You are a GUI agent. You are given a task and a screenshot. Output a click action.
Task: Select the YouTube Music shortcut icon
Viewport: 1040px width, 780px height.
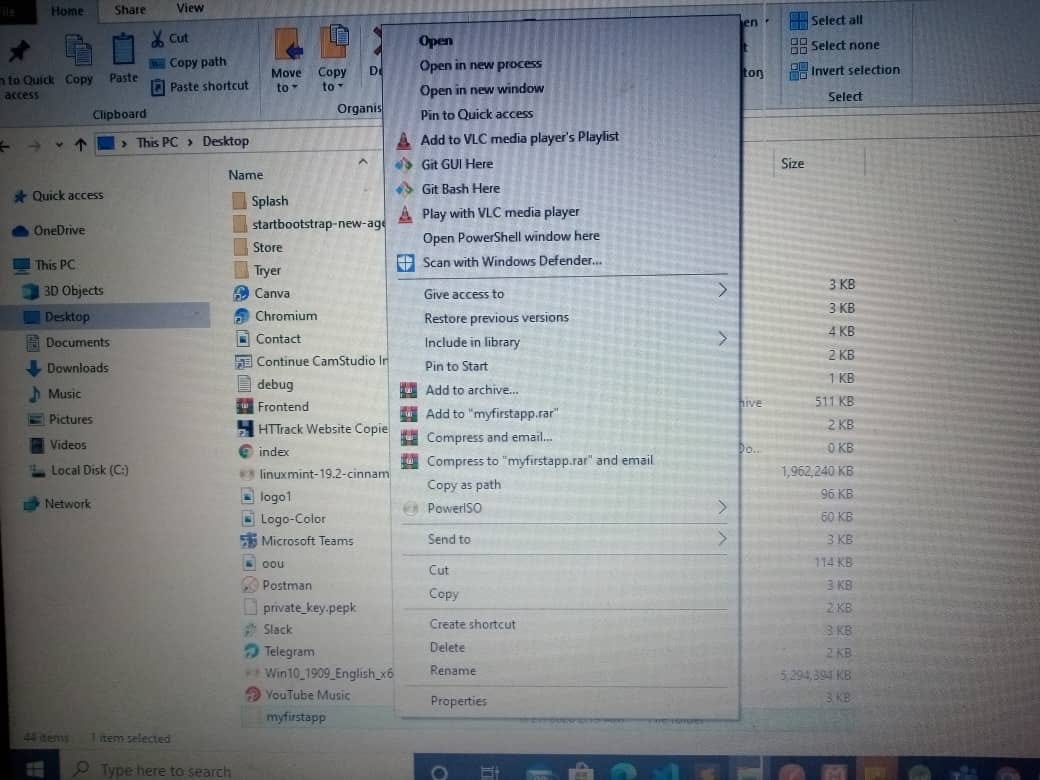(253, 694)
